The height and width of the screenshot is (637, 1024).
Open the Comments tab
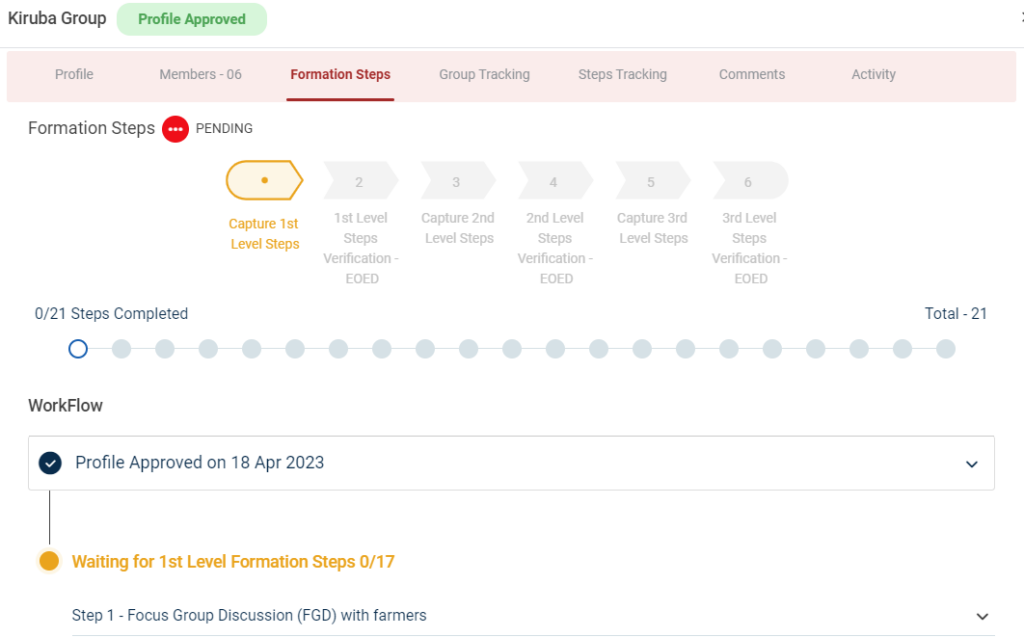(x=752, y=74)
